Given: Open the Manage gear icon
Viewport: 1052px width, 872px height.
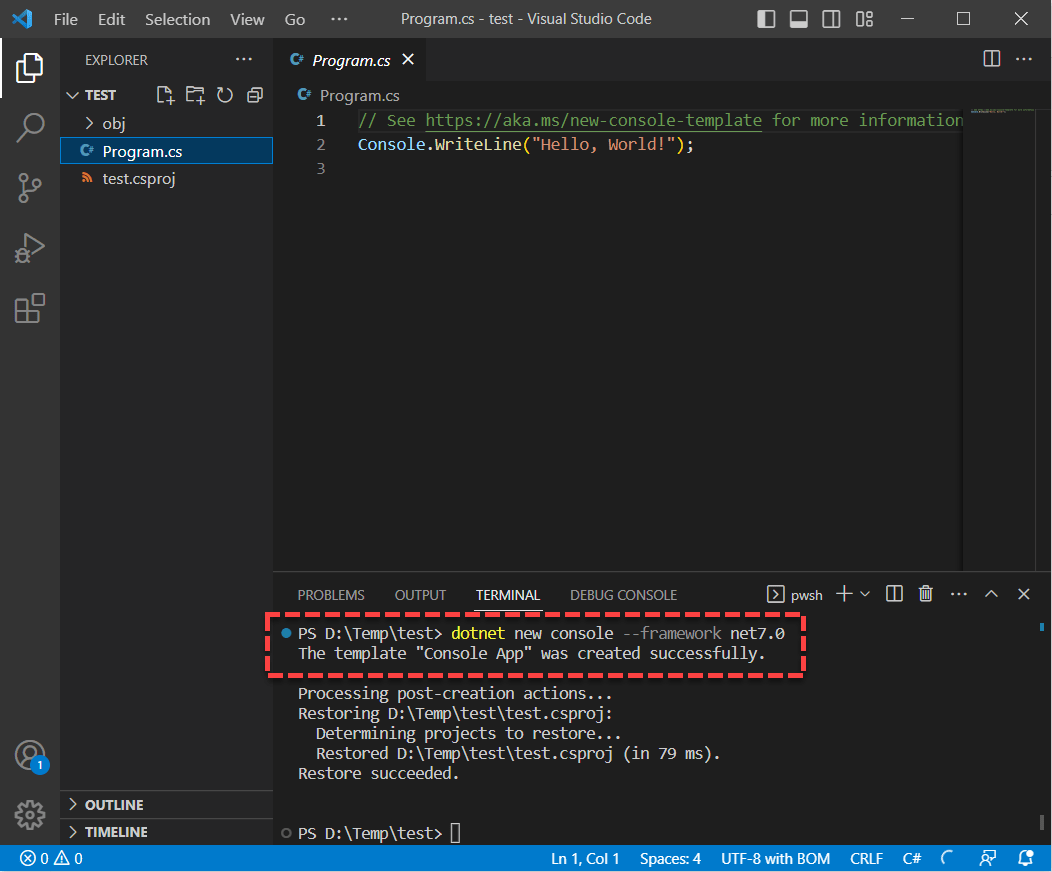Looking at the screenshot, I should tap(30, 815).
